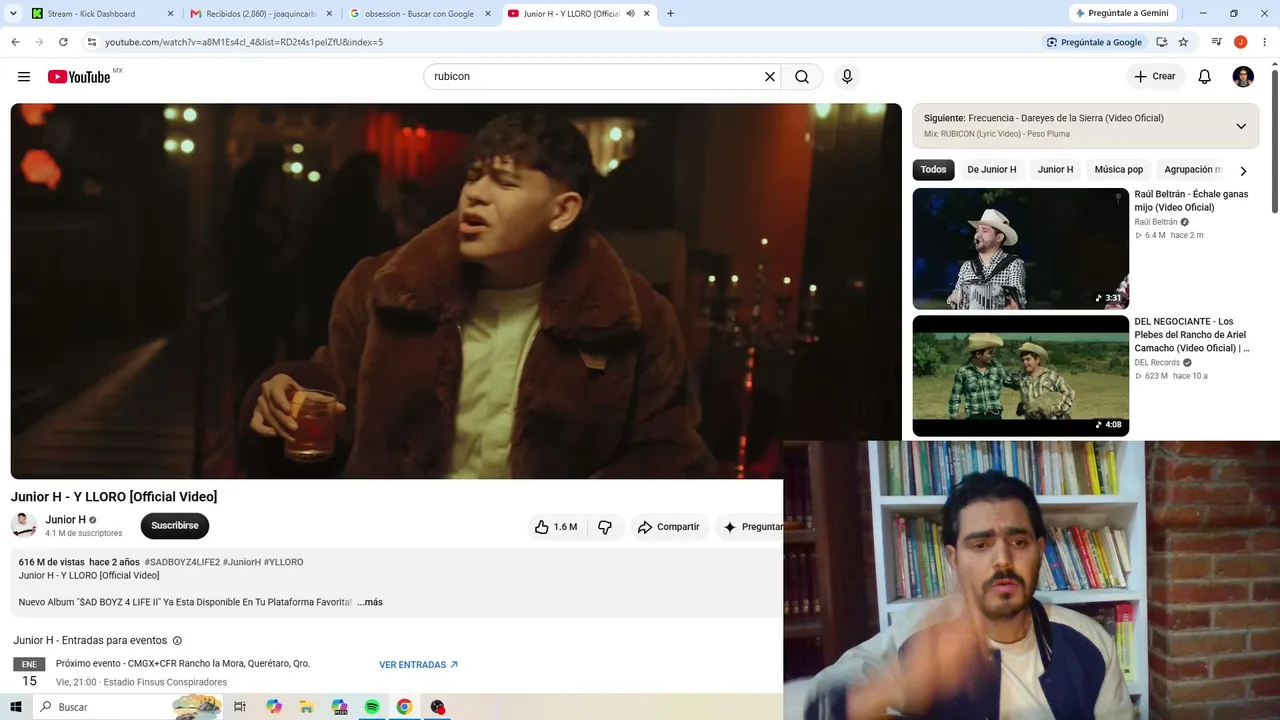Select the Junior H filter chip
Screen dimensions: 1280x720
pos(1055,170)
